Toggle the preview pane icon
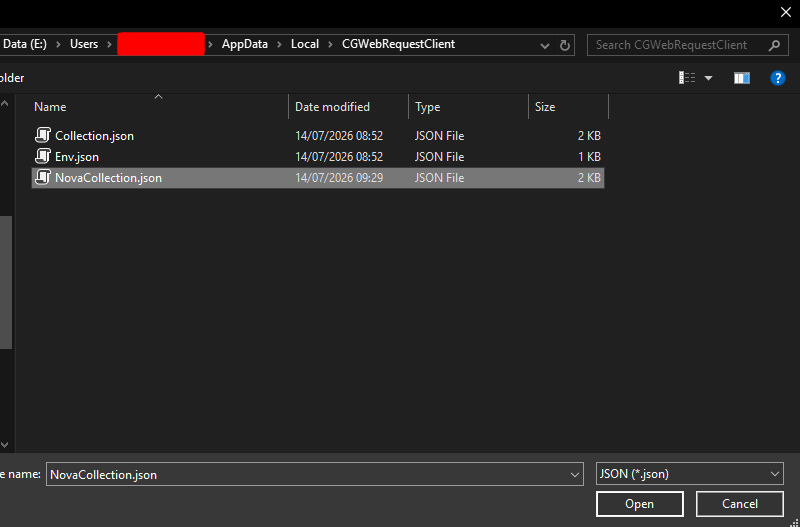This screenshot has width=800, height=527. (x=741, y=78)
